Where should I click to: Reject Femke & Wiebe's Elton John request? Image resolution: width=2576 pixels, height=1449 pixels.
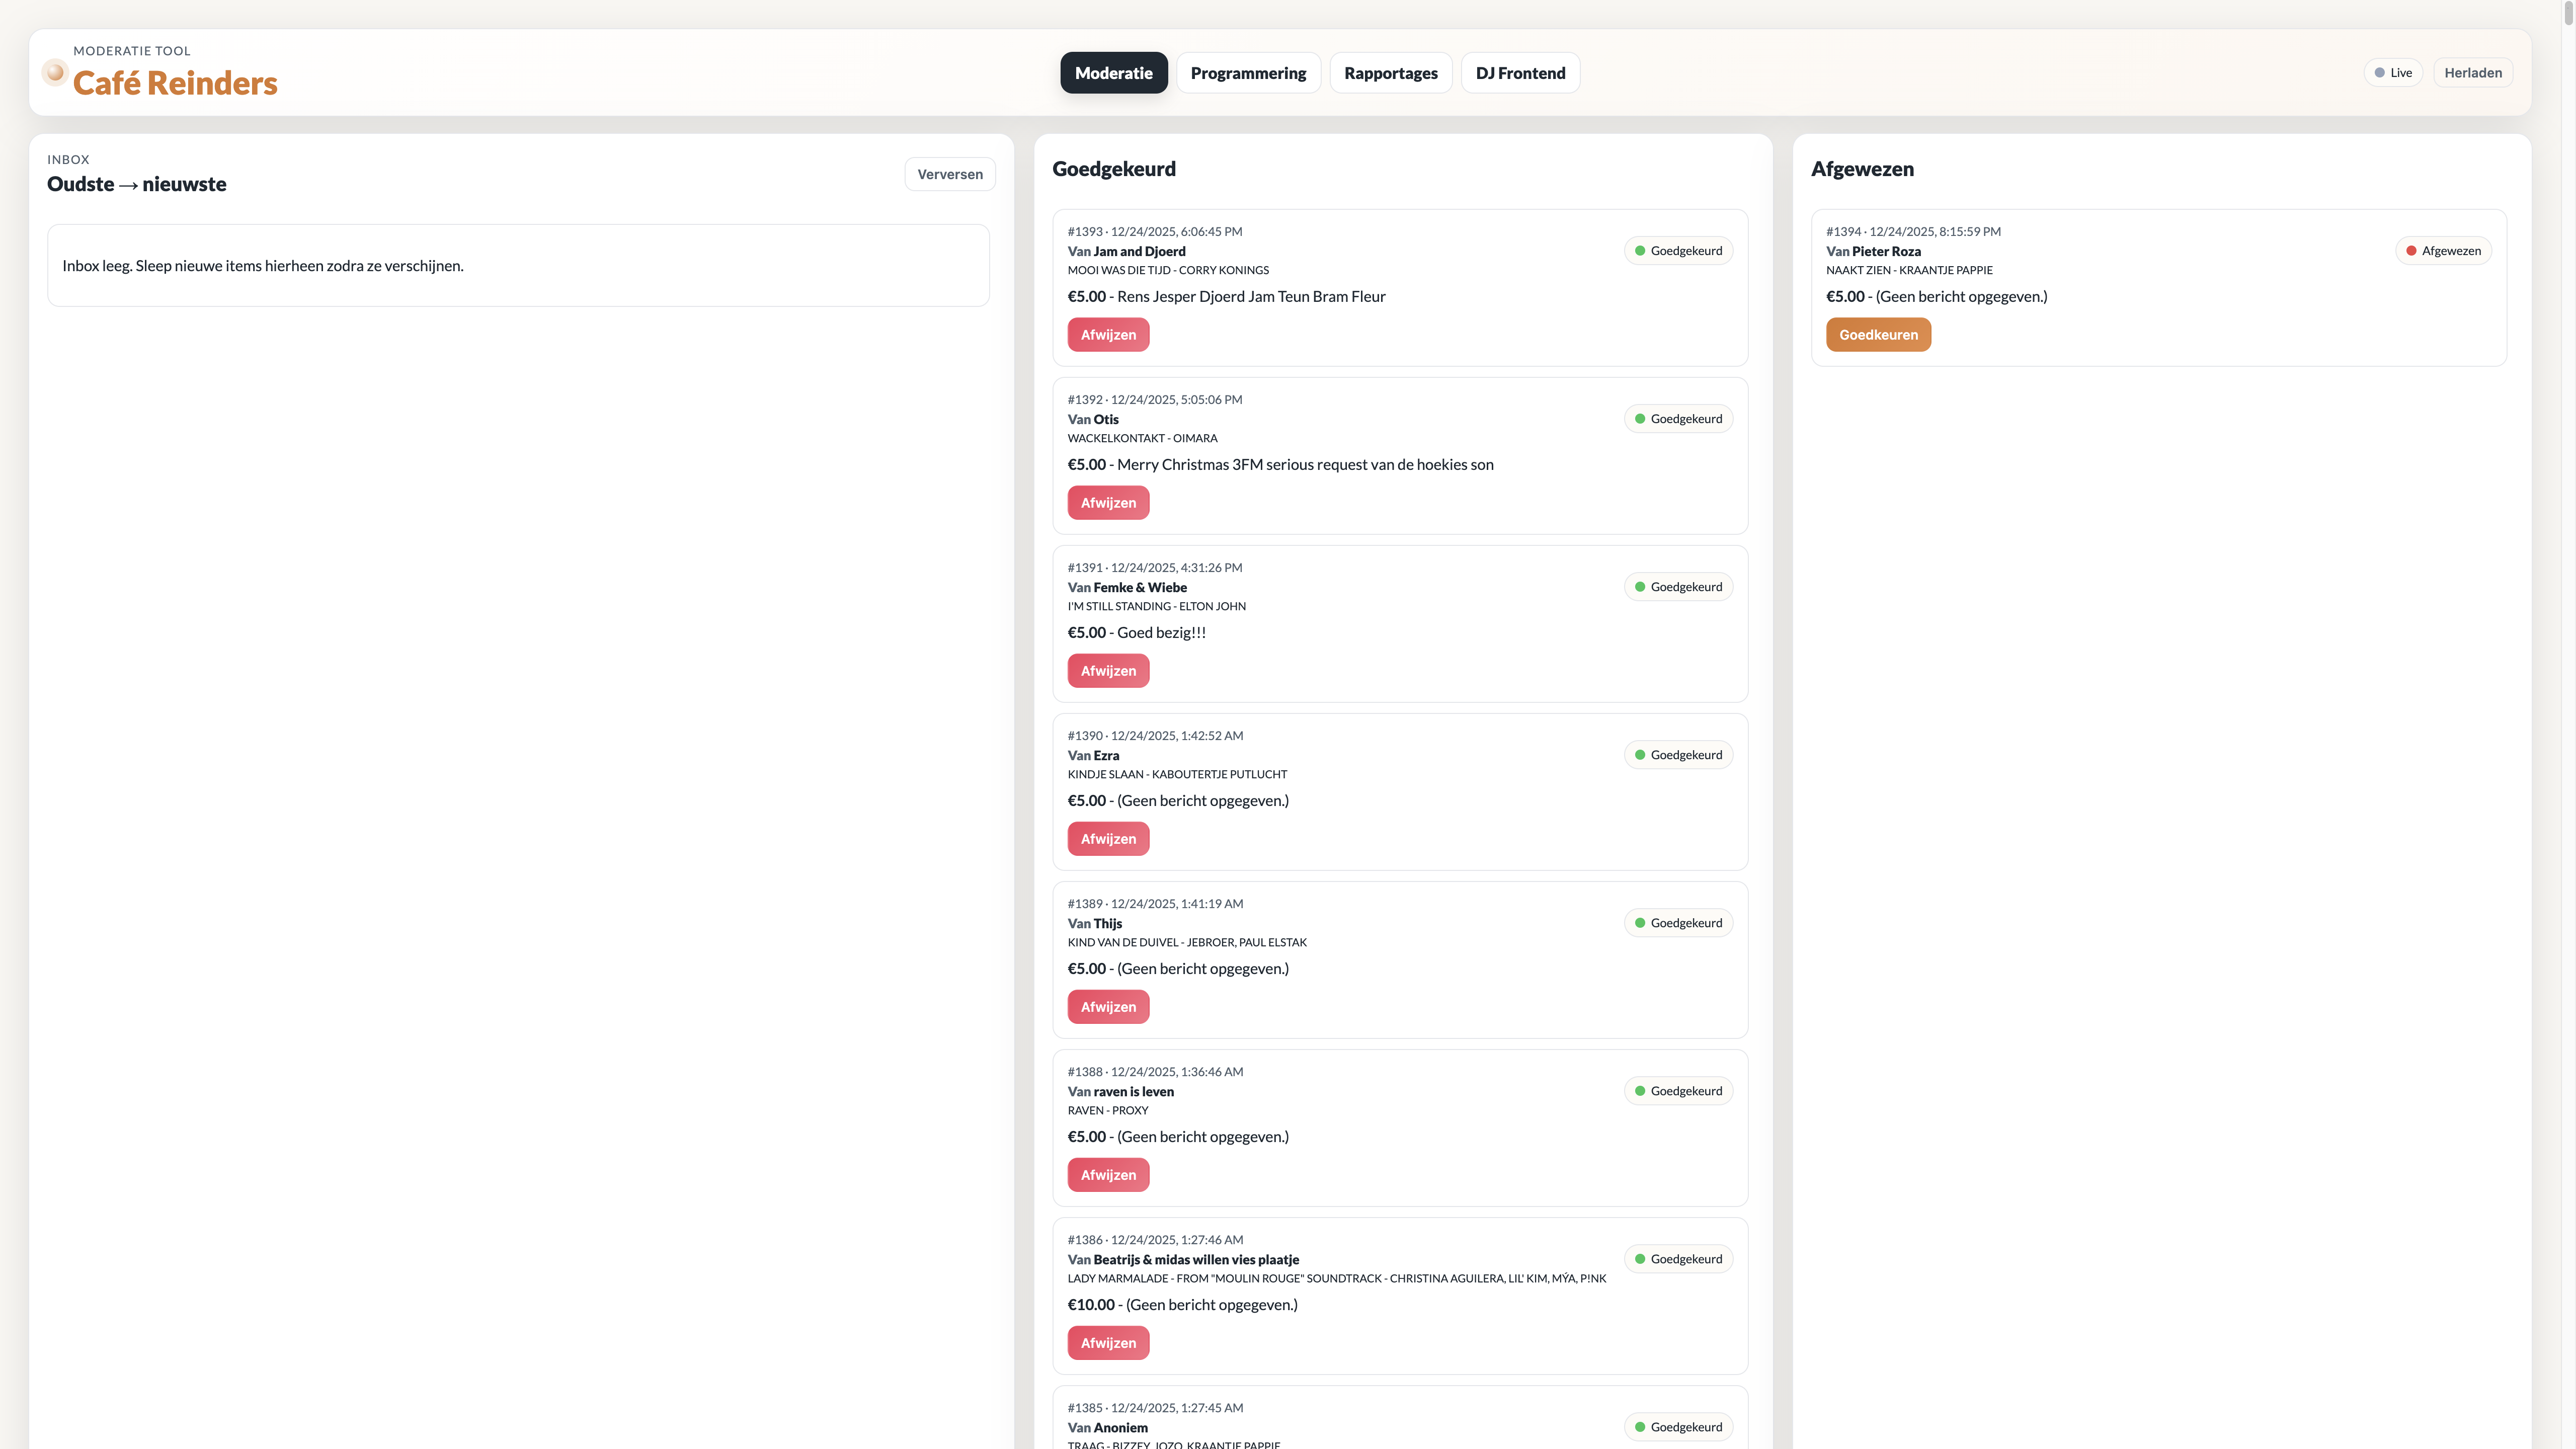tap(1108, 671)
